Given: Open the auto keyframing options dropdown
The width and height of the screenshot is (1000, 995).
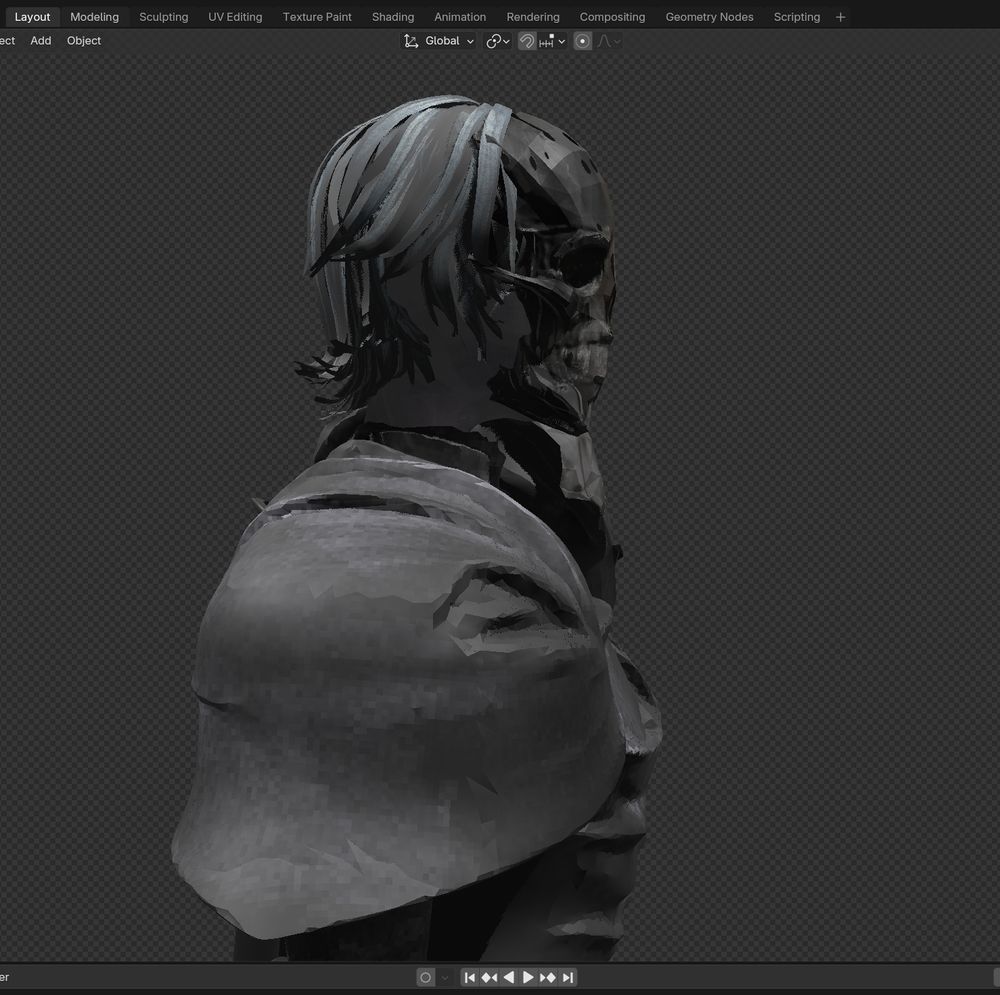Looking at the screenshot, I should coord(445,977).
